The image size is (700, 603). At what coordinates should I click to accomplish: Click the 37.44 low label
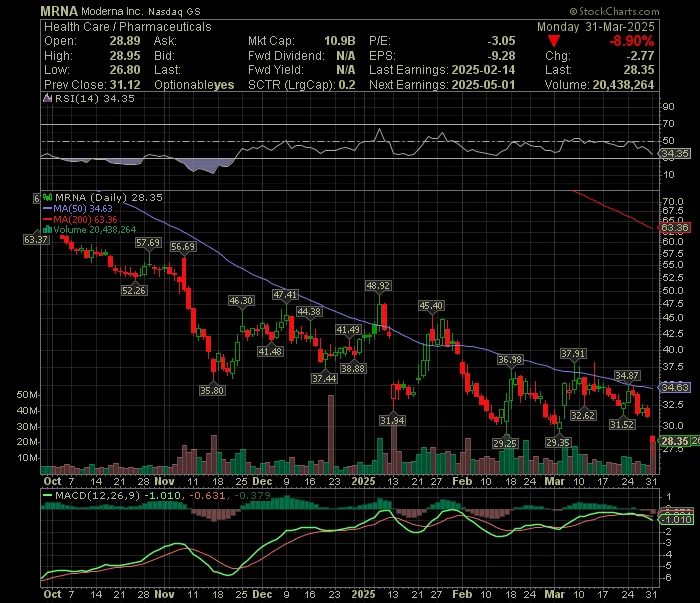click(x=325, y=378)
